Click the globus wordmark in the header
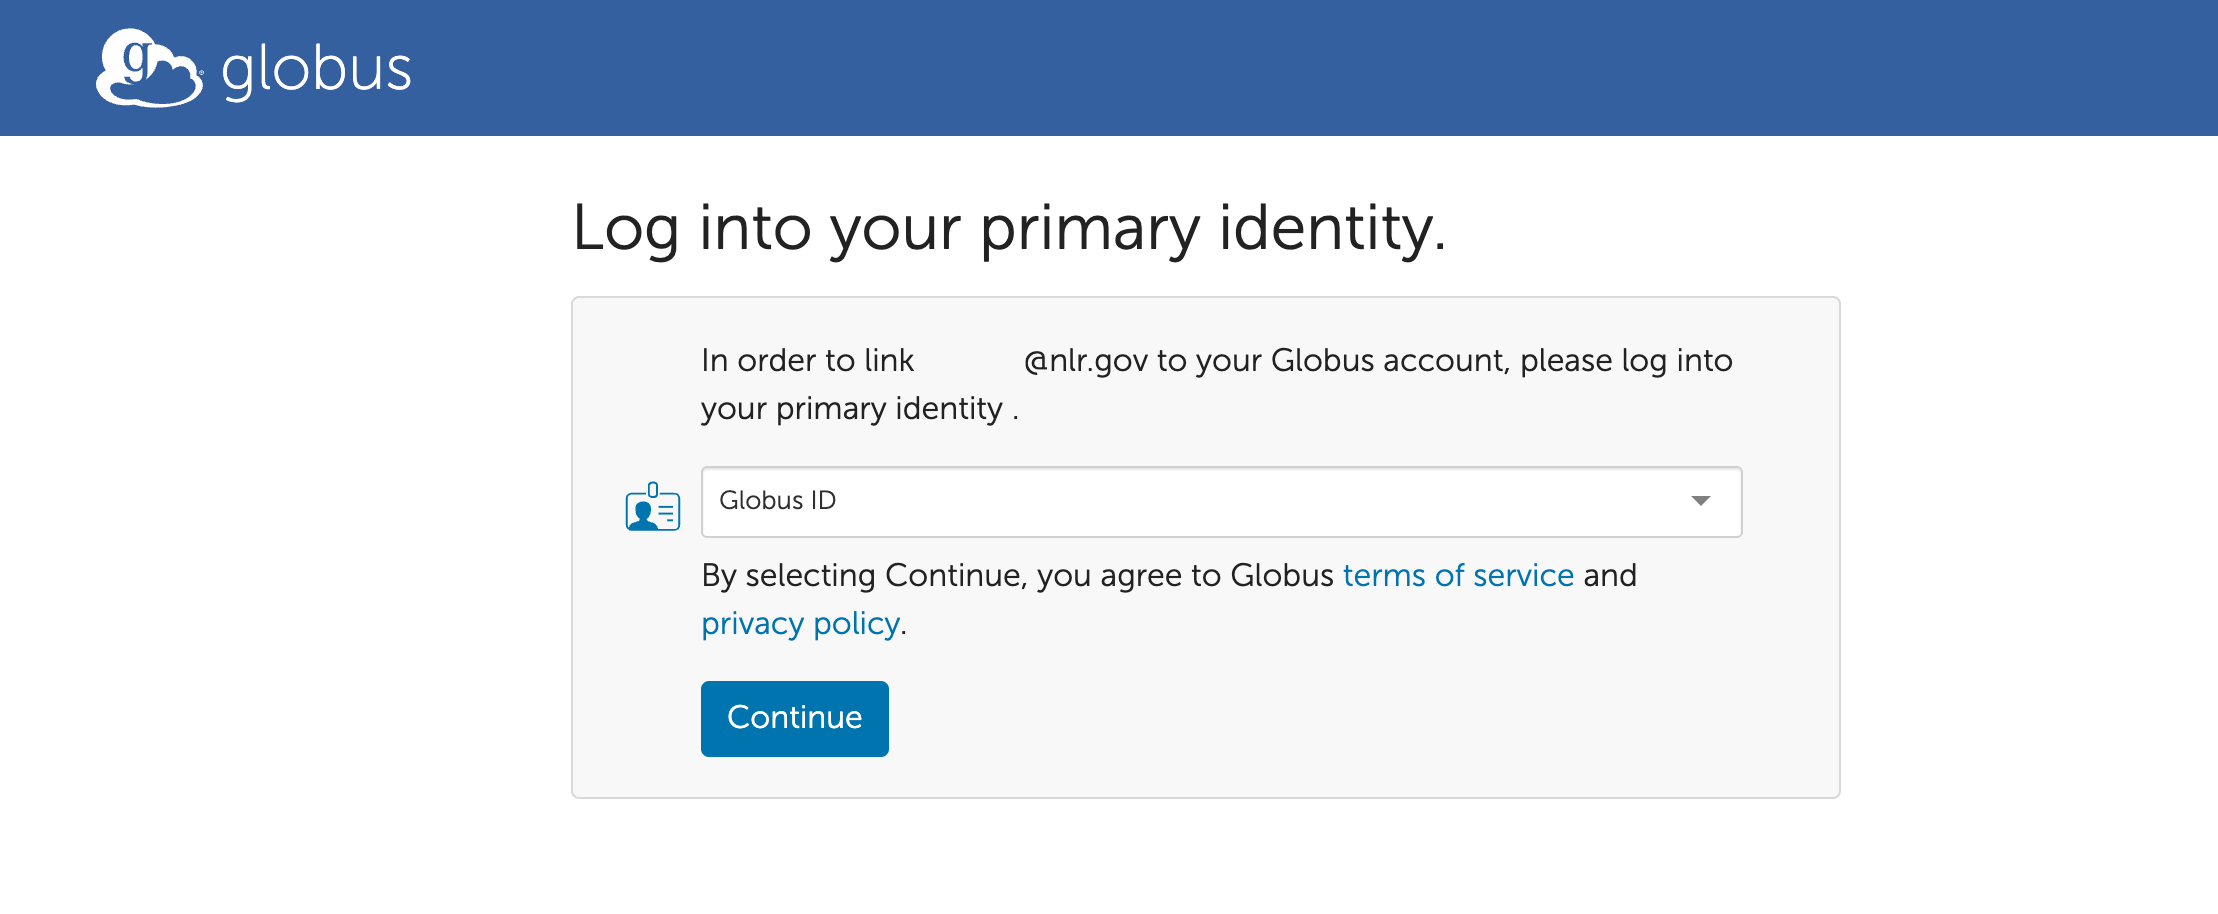Image resolution: width=2218 pixels, height=914 pixels. tap(315, 68)
